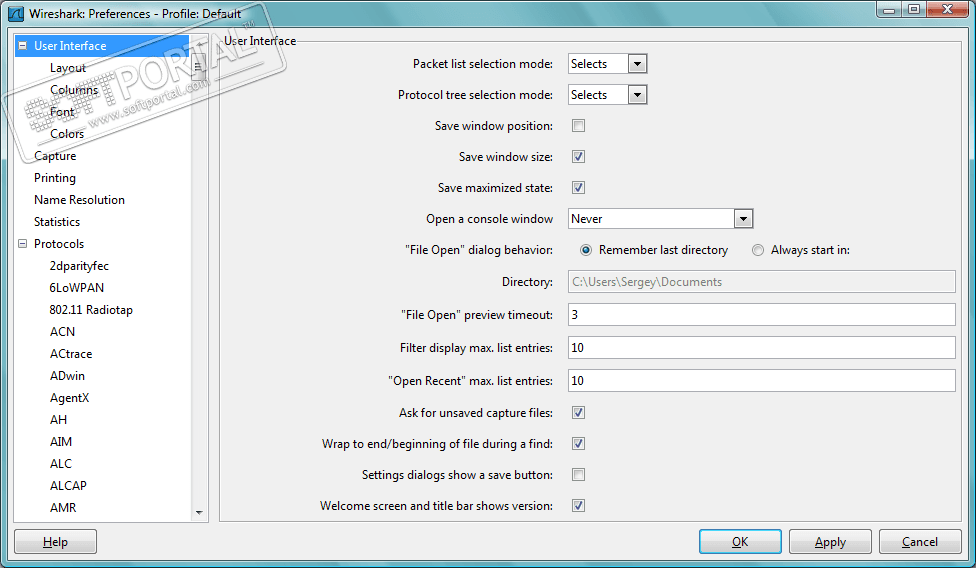Toggle Ask for unsaved capture files checkbox
Screen dimensions: 976x568
578,412
